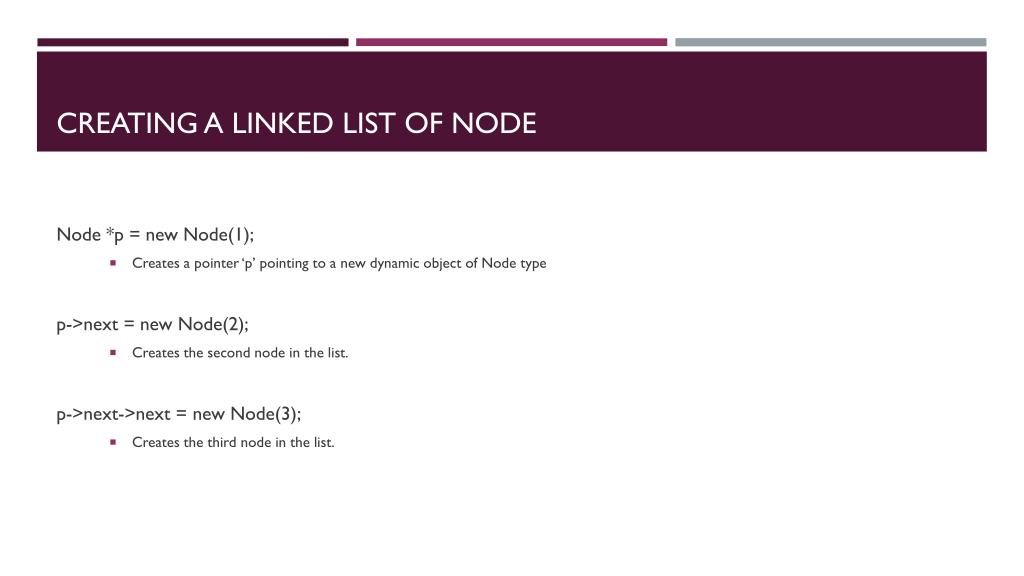Click bullet marker before 'Creates the third node'

pyautogui.click(x=113, y=442)
